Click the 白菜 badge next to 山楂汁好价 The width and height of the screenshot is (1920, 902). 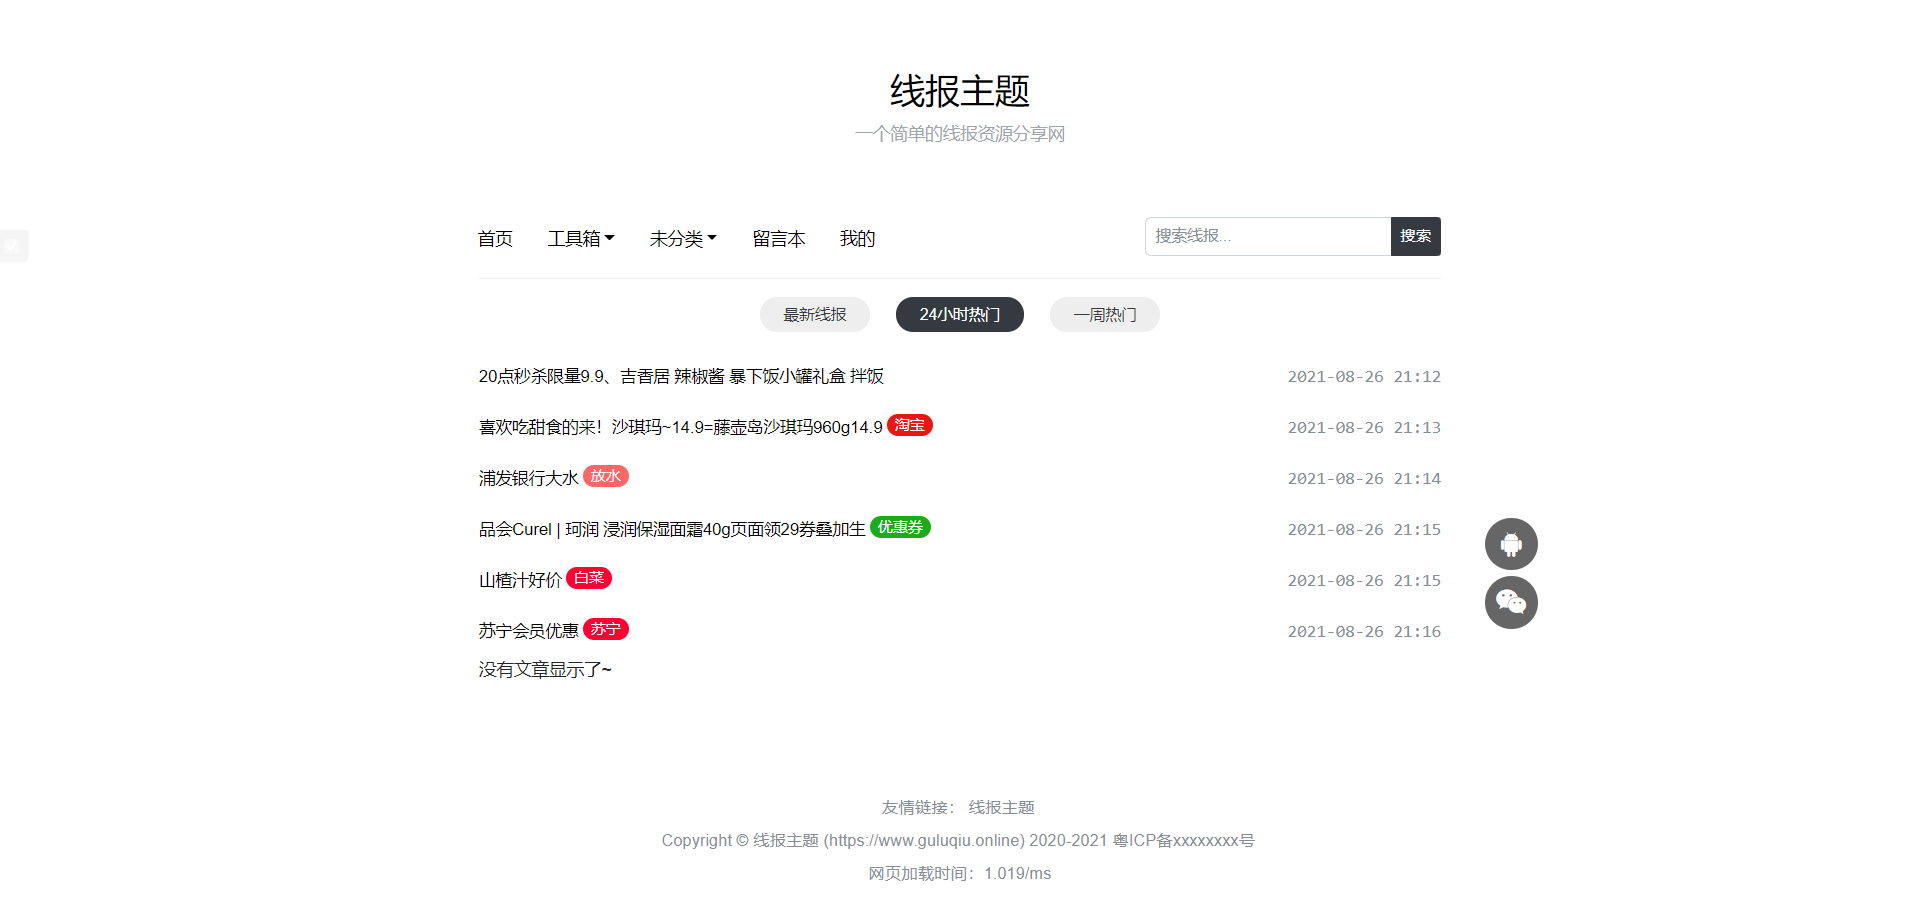tap(588, 578)
